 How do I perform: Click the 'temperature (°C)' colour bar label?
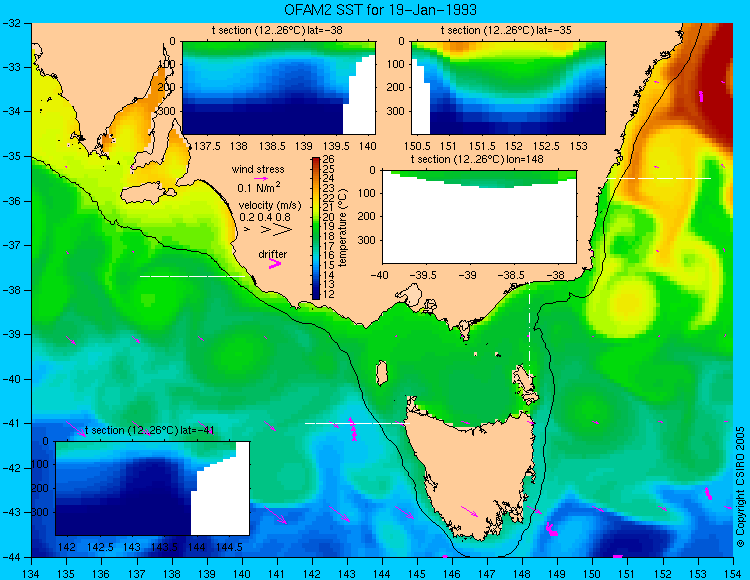tap(342, 228)
